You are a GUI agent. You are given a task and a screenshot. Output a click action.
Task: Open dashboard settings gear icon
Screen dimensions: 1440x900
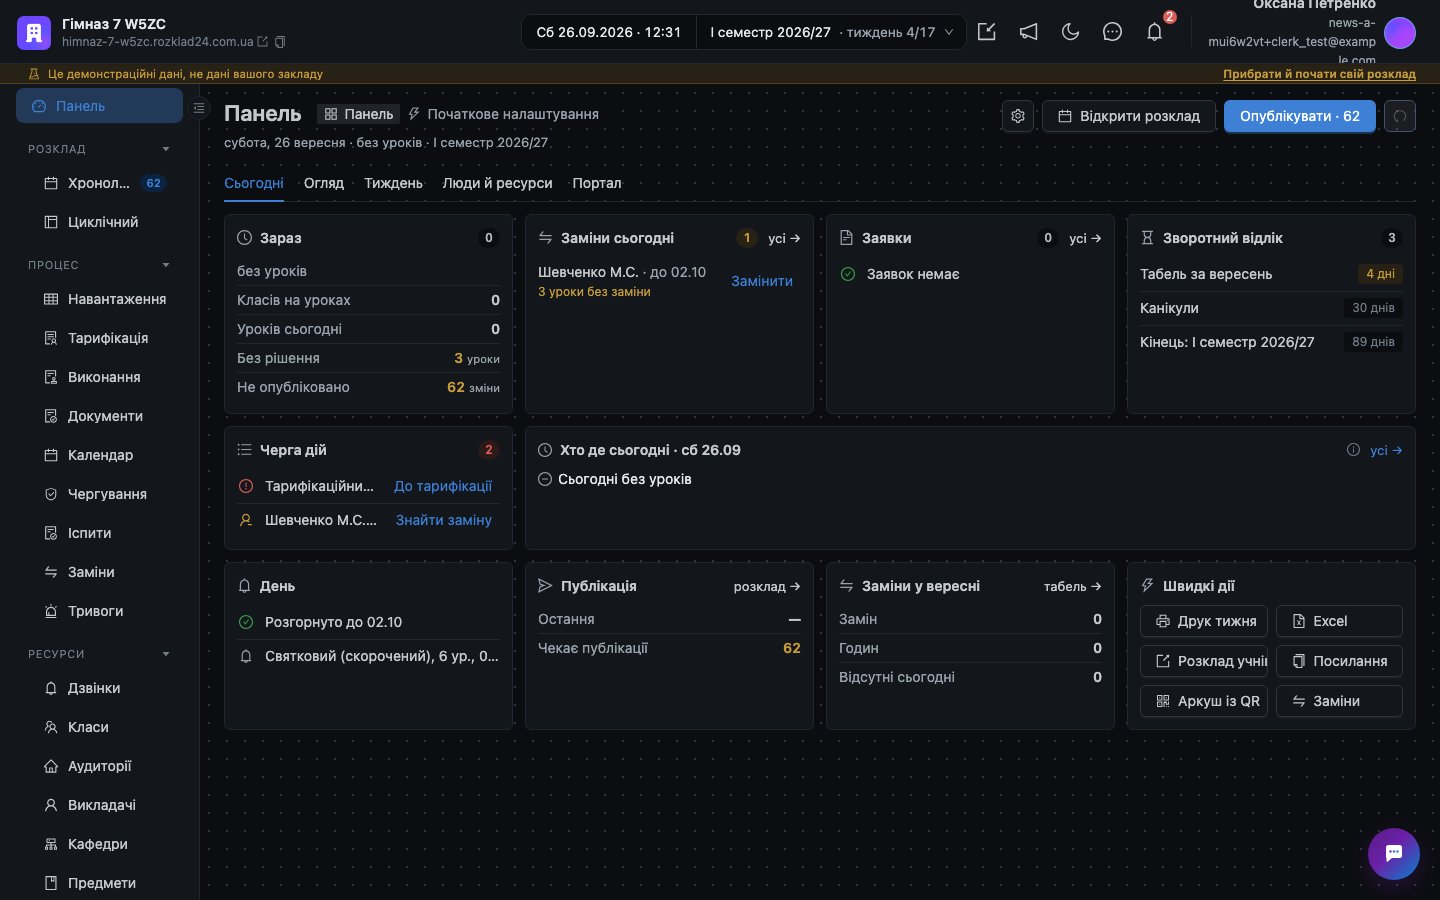1017,116
